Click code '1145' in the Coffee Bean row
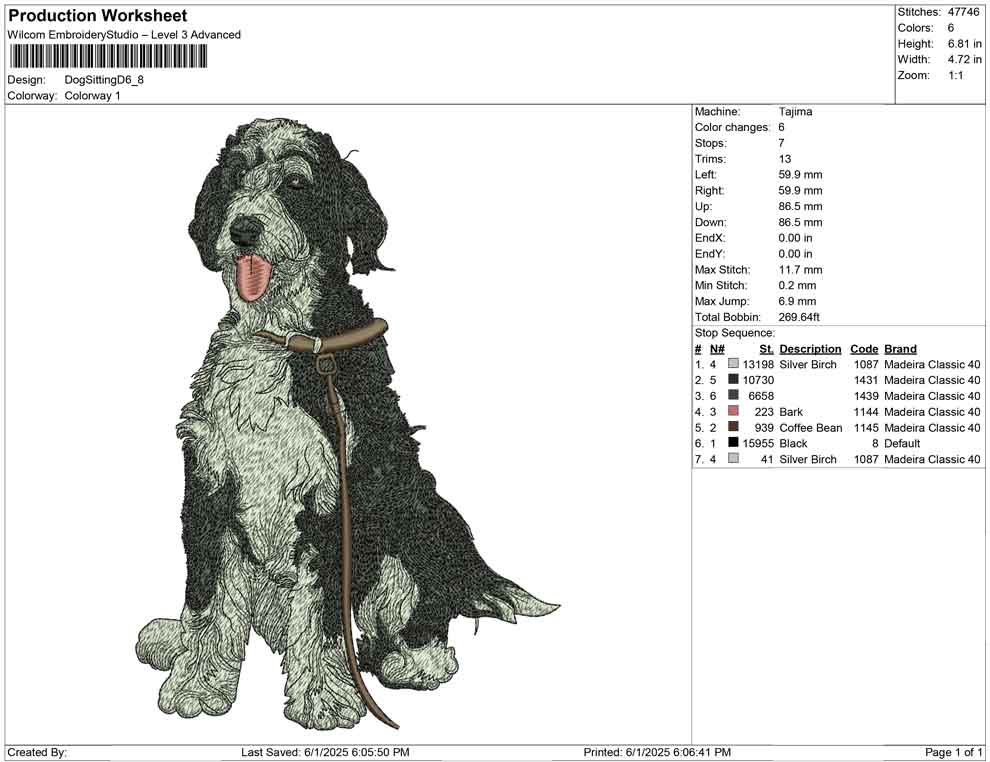Image resolution: width=990 pixels, height=762 pixels. 866,427
